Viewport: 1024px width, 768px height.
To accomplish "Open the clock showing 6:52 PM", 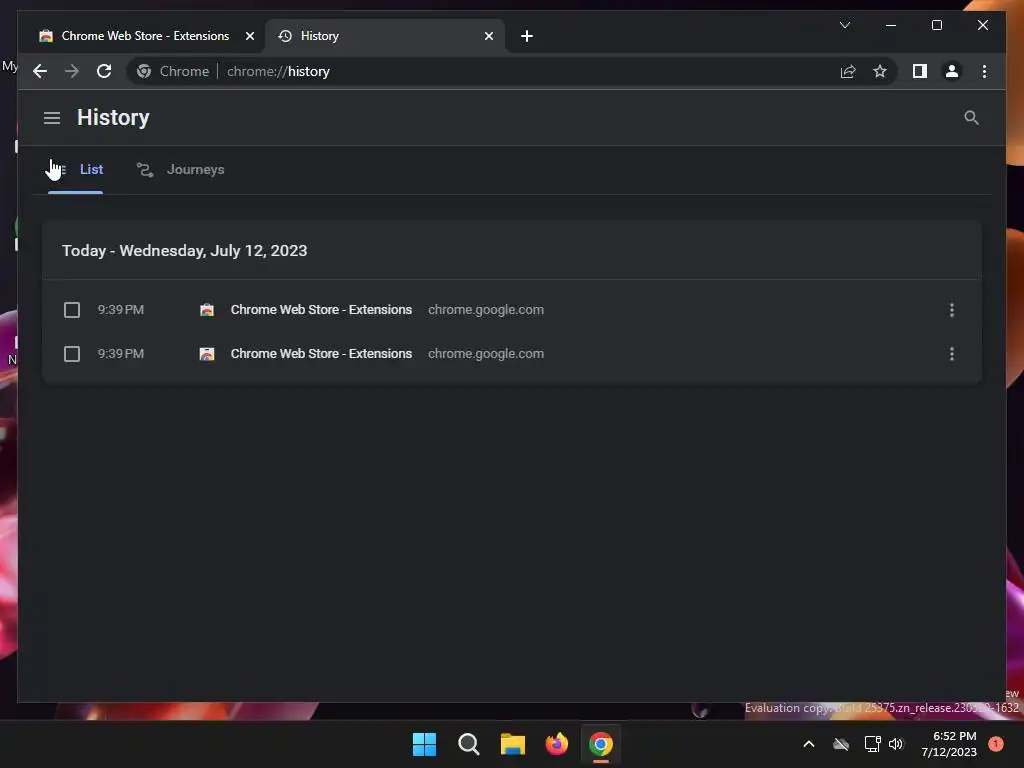I will (x=949, y=744).
